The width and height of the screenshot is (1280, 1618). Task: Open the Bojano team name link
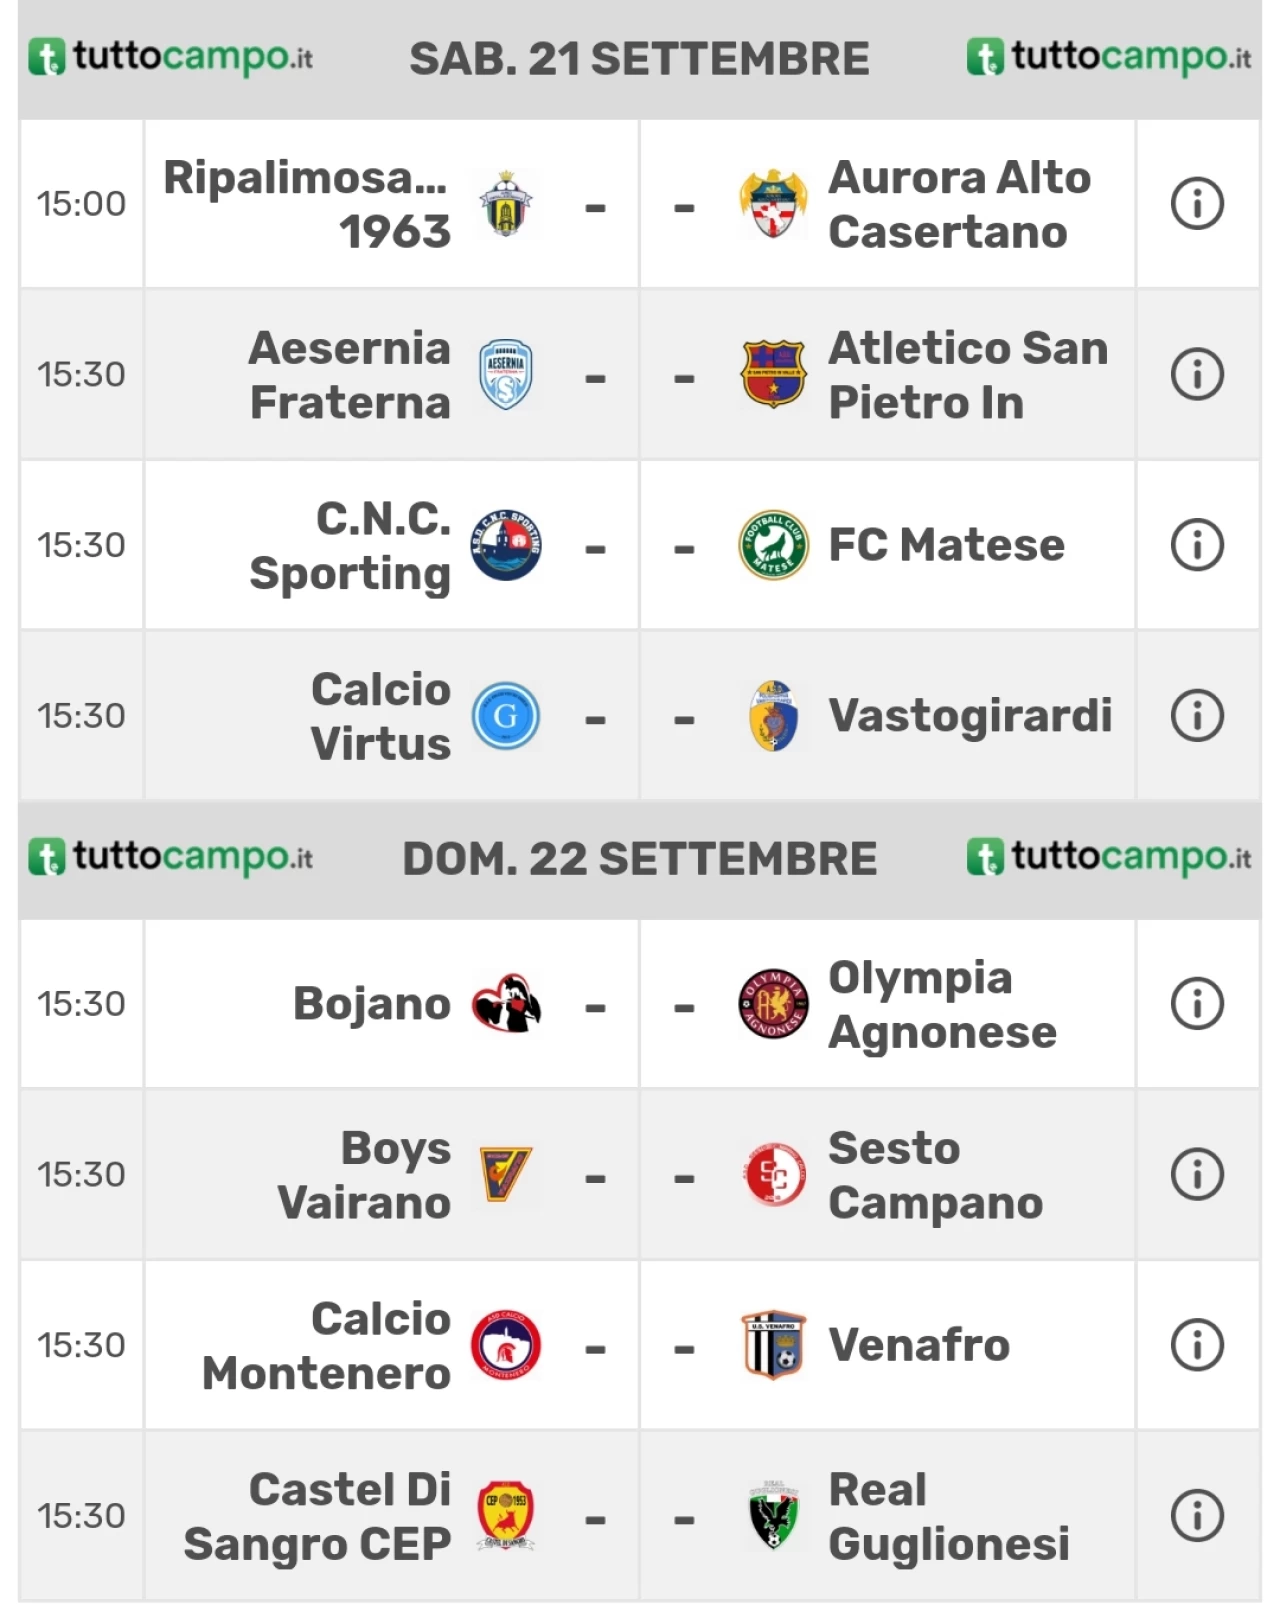[372, 1004]
